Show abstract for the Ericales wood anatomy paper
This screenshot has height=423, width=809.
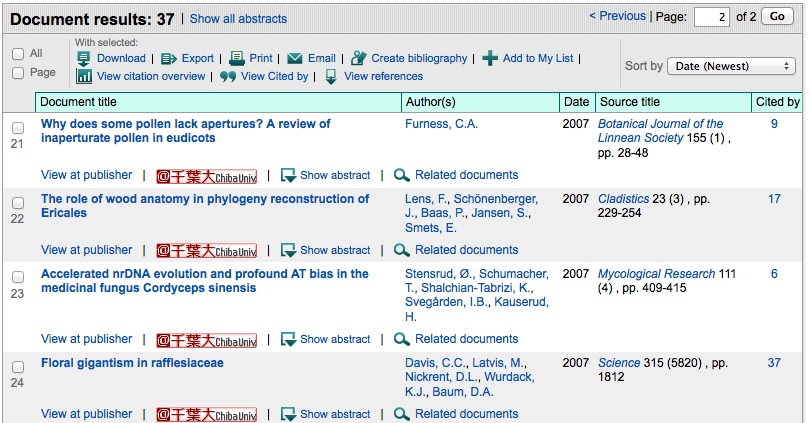[x=326, y=250]
